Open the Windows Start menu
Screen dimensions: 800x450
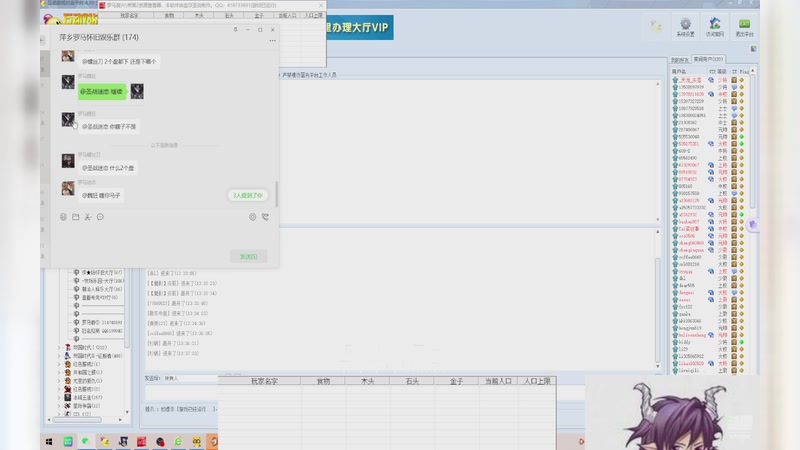point(49,442)
